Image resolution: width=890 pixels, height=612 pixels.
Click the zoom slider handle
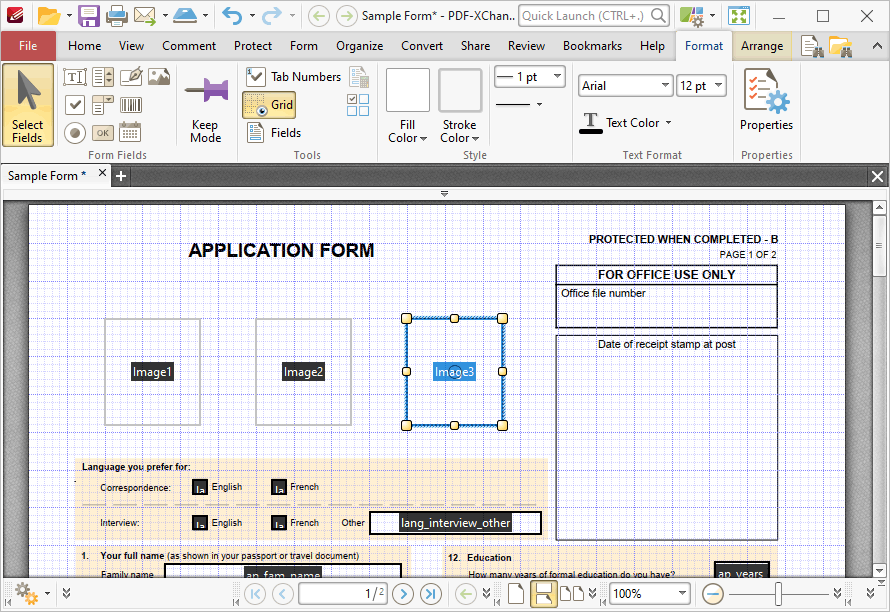click(x=778, y=594)
